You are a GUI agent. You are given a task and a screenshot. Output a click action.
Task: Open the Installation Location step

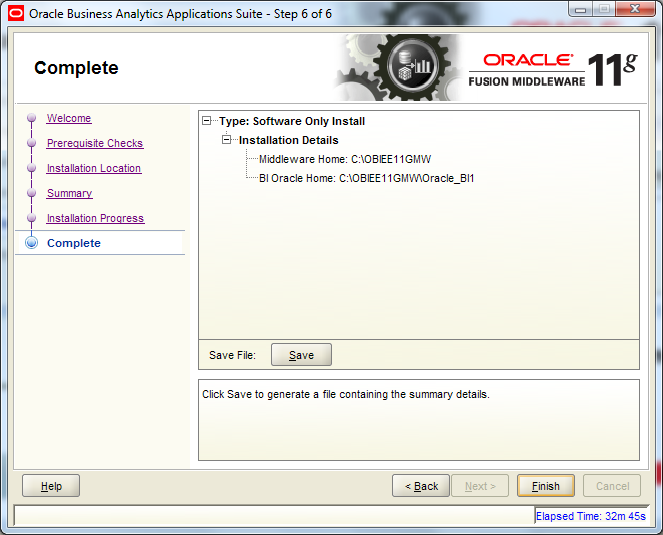(94, 168)
